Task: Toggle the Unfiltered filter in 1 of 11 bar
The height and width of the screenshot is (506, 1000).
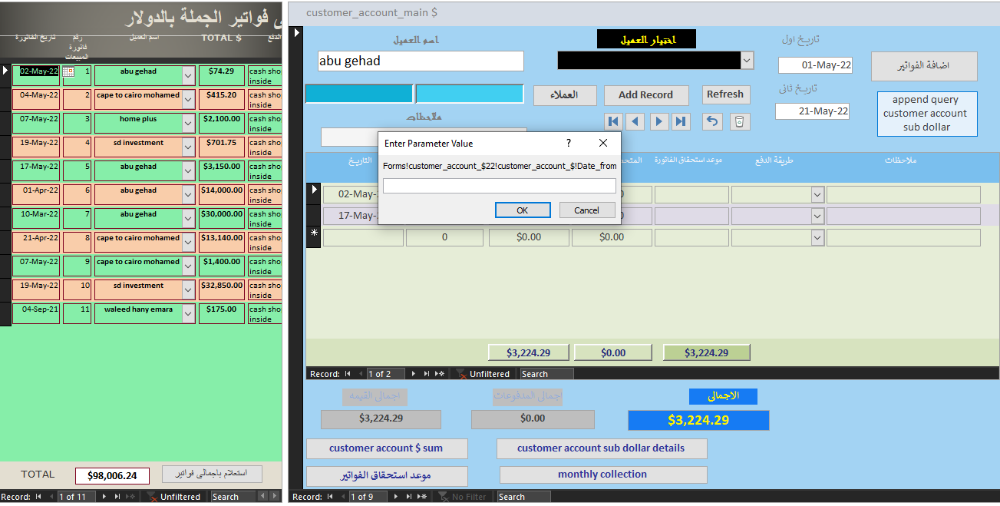Action: [x=174, y=496]
